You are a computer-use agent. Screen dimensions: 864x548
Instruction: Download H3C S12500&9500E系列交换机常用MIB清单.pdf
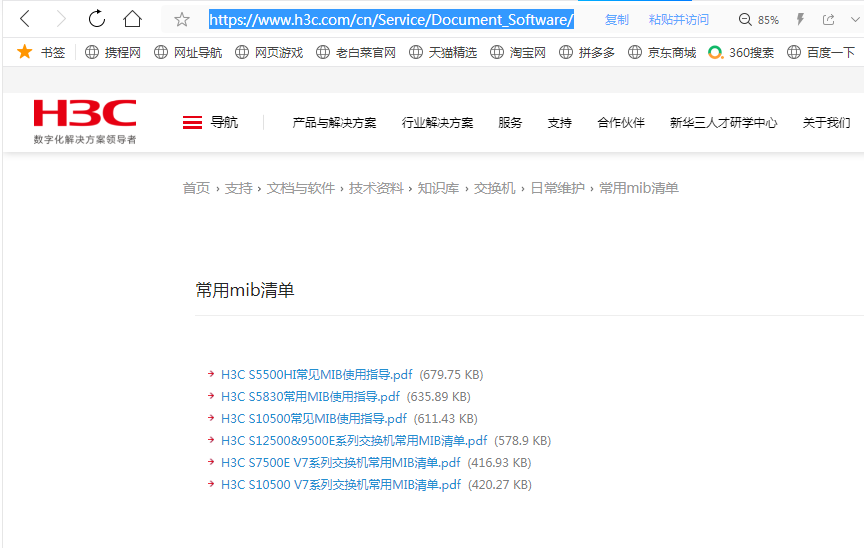354,441
